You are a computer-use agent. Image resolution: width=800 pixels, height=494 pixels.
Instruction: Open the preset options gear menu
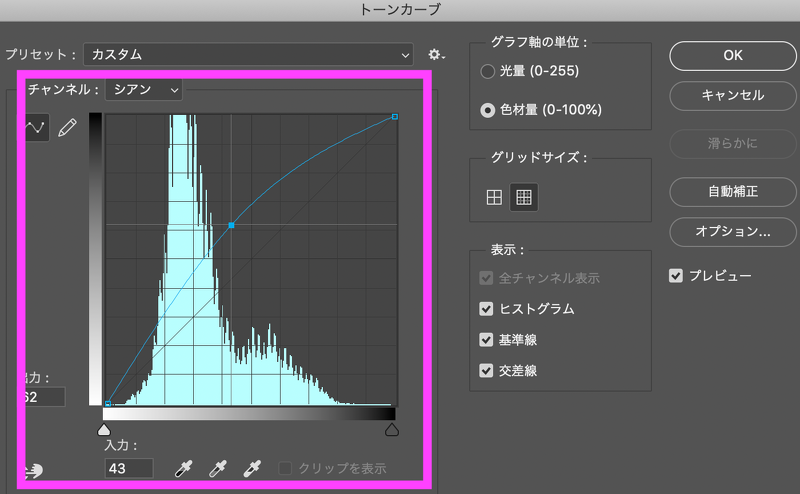pos(435,54)
